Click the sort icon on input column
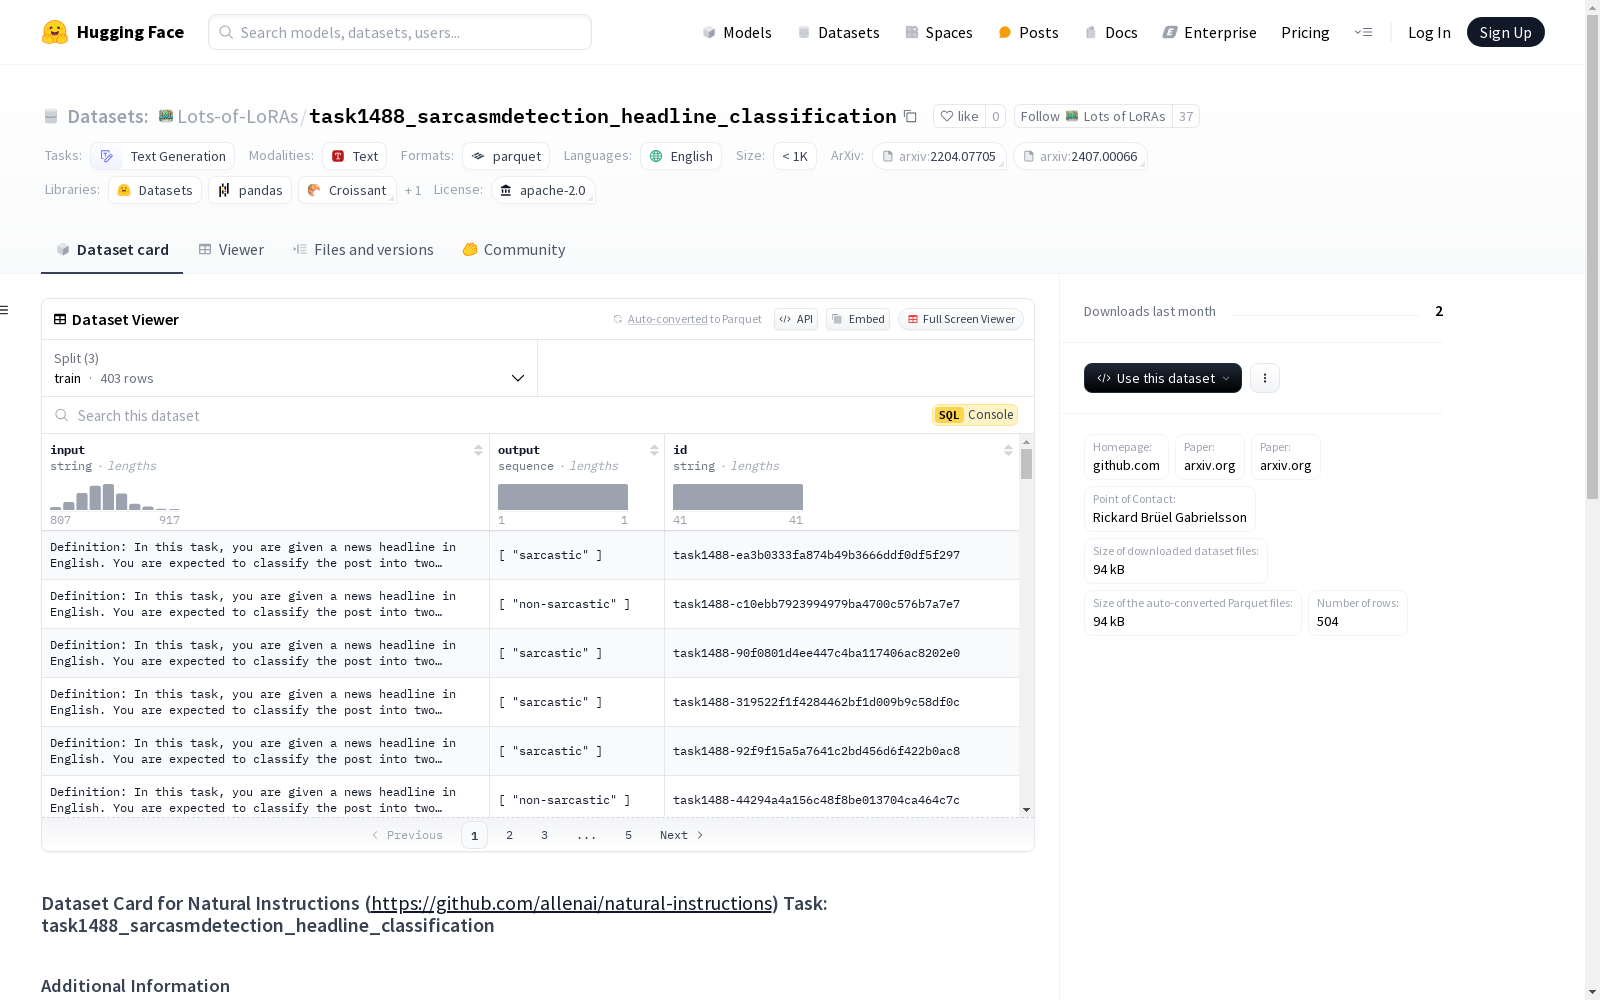The width and height of the screenshot is (1600, 1000). [478, 450]
